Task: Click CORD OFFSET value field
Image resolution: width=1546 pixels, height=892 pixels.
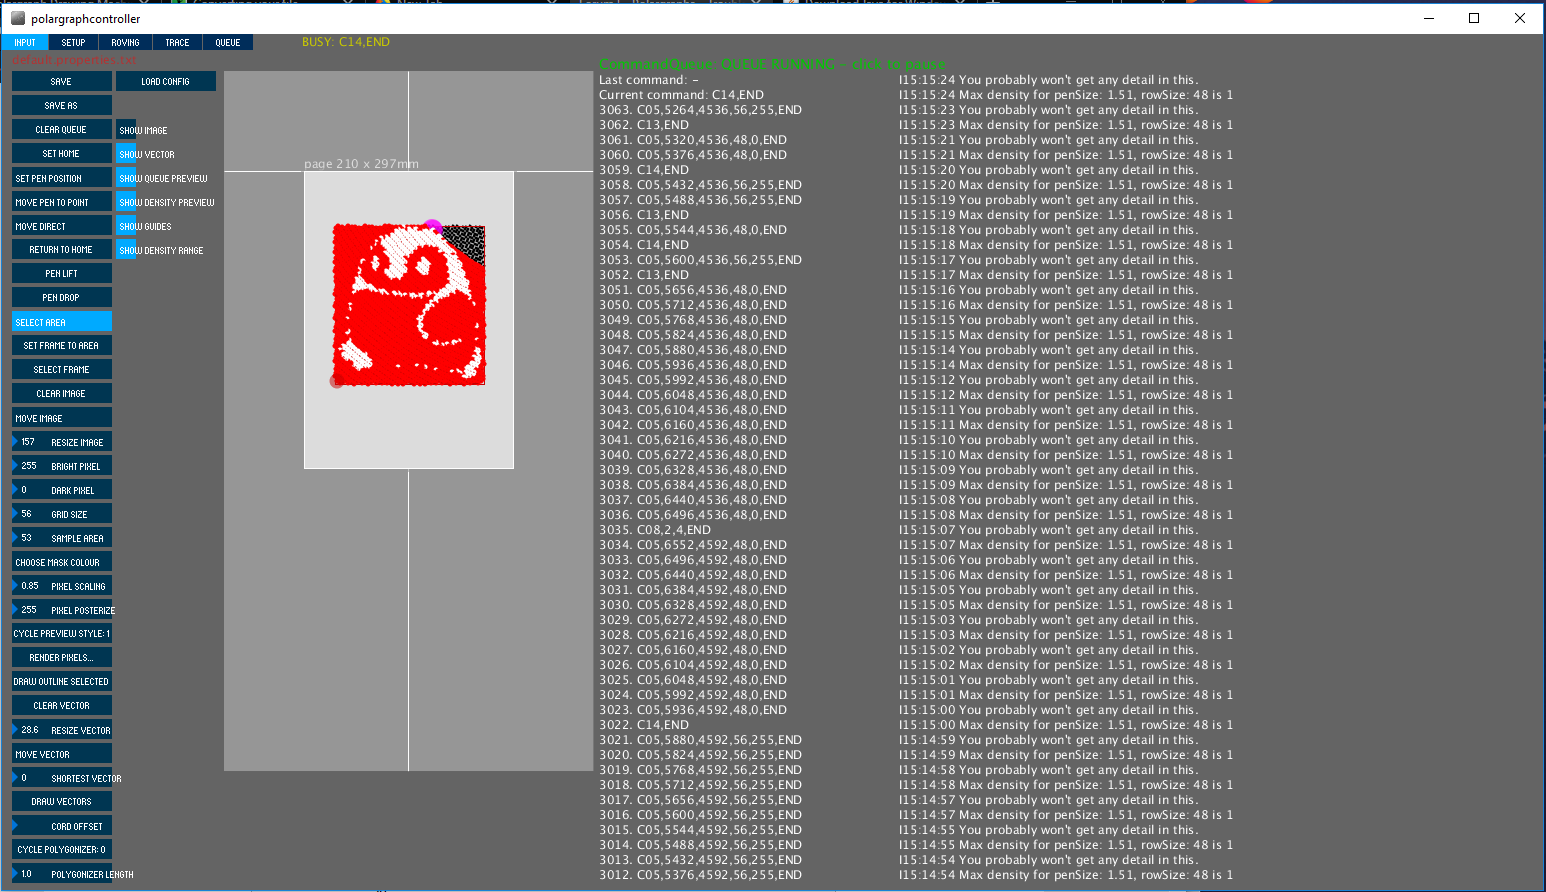Action: click(62, 826)
